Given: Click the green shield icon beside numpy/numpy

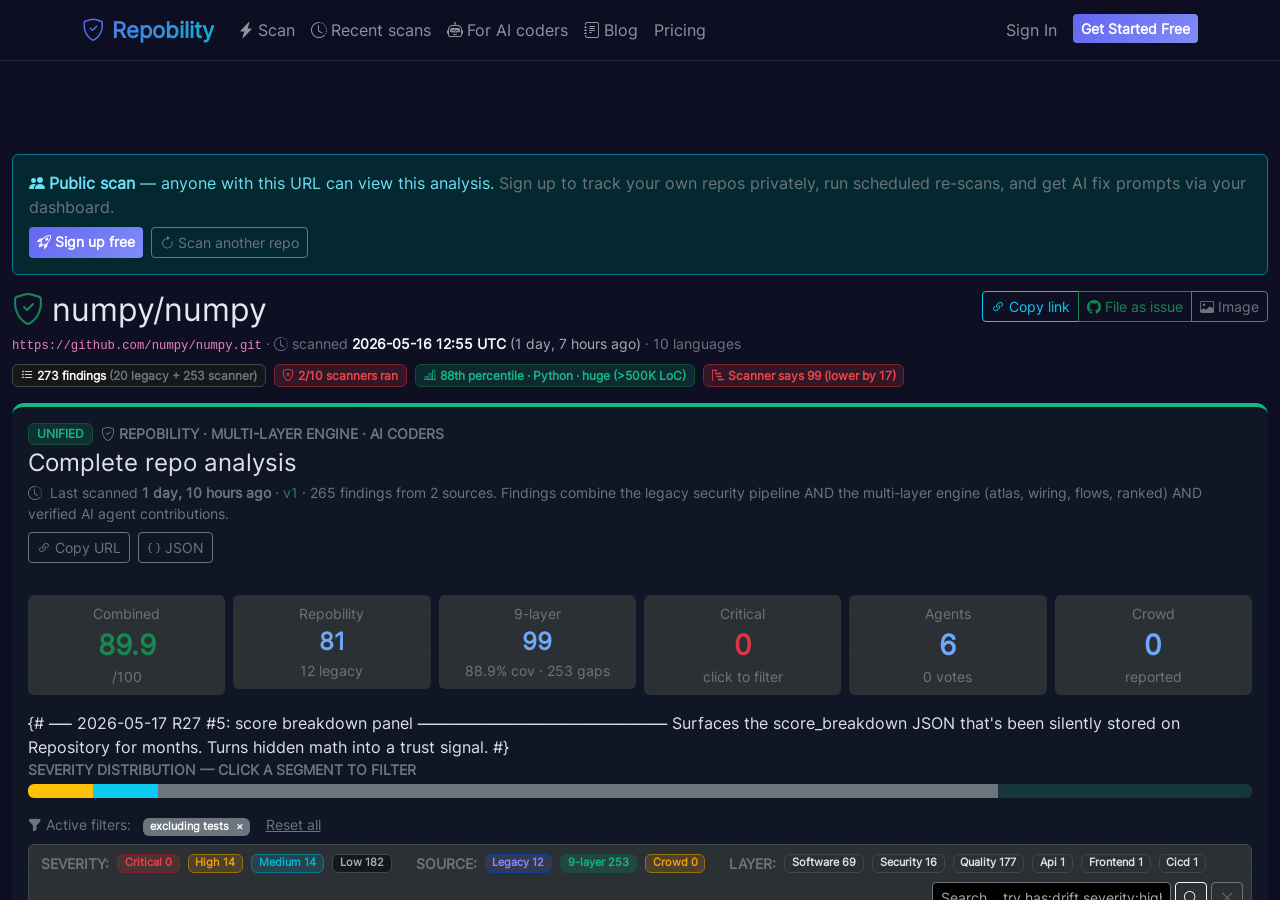Looking at the screenshot, I should click(28, 309).
